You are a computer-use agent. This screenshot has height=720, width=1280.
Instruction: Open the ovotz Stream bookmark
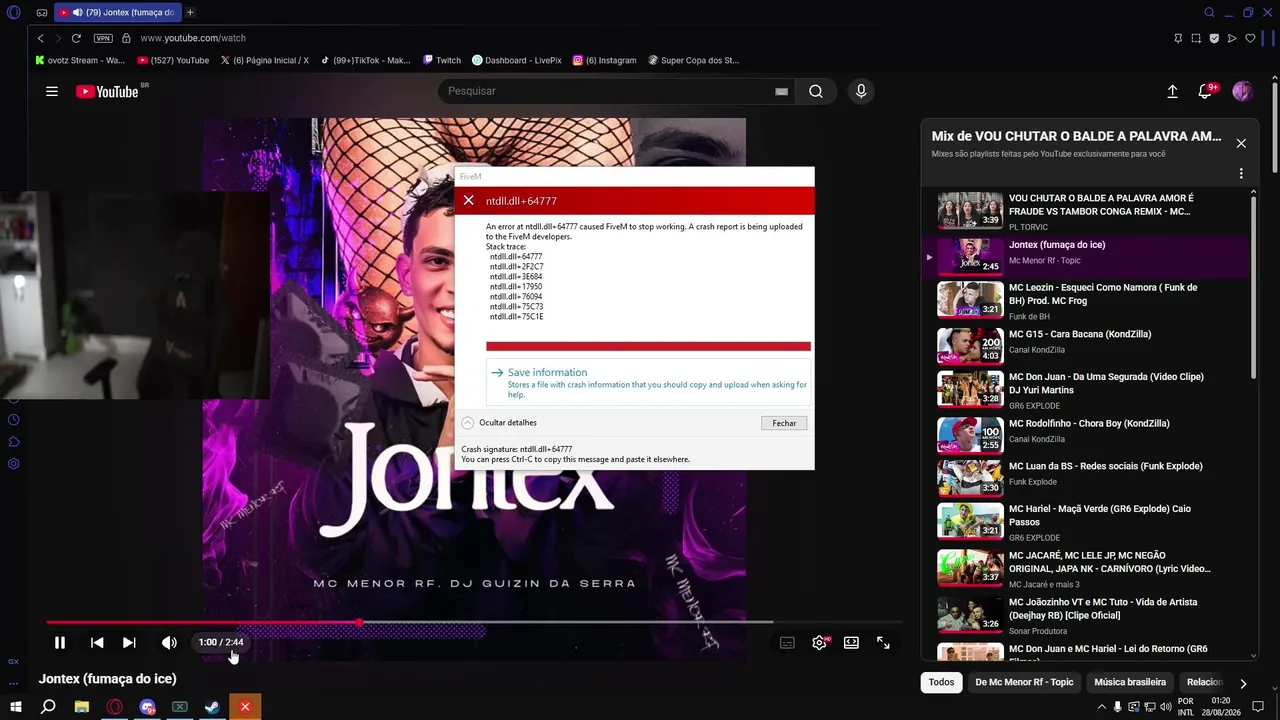click(80, 60)
